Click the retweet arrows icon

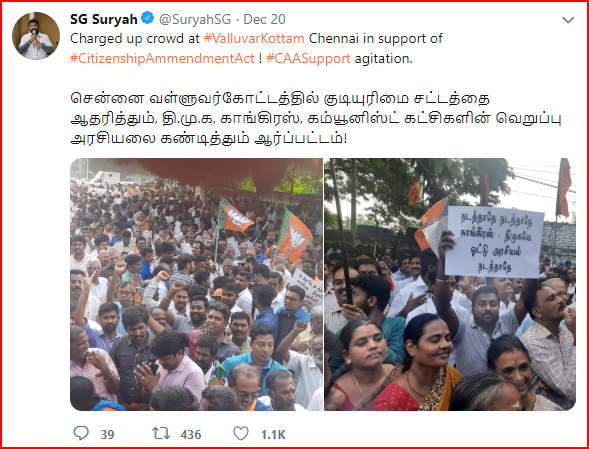click(x=161, y=433)
